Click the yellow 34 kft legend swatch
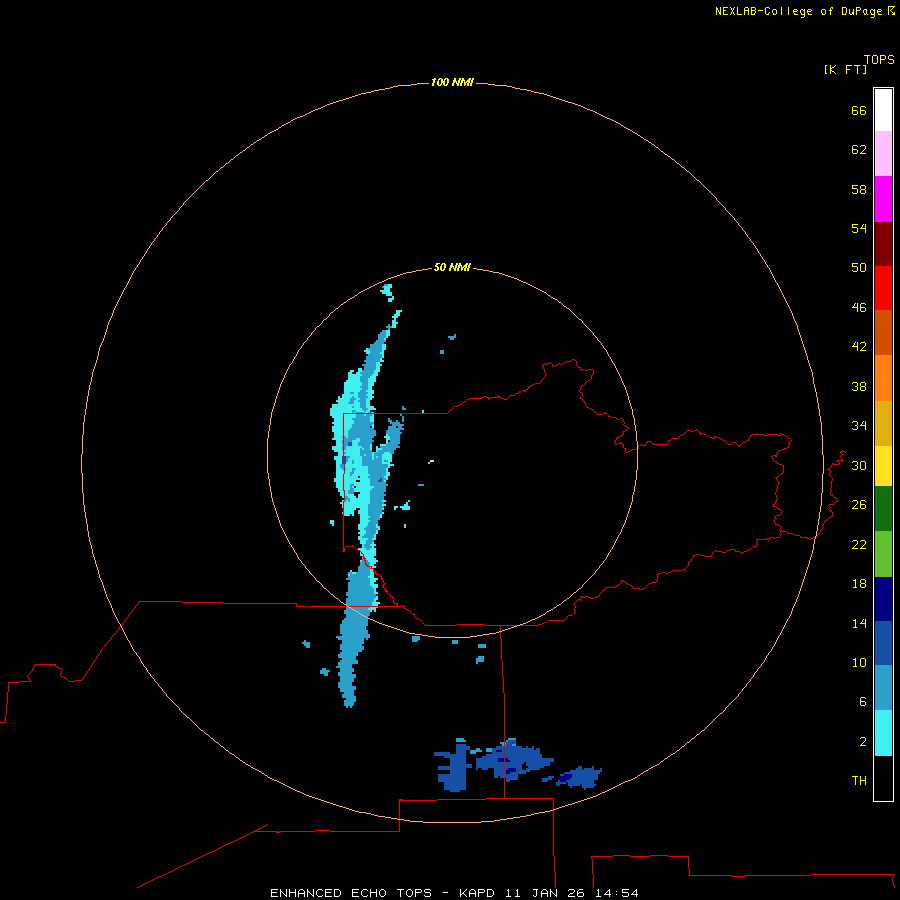Screen dimensions: 900x900 coord(883,466)
